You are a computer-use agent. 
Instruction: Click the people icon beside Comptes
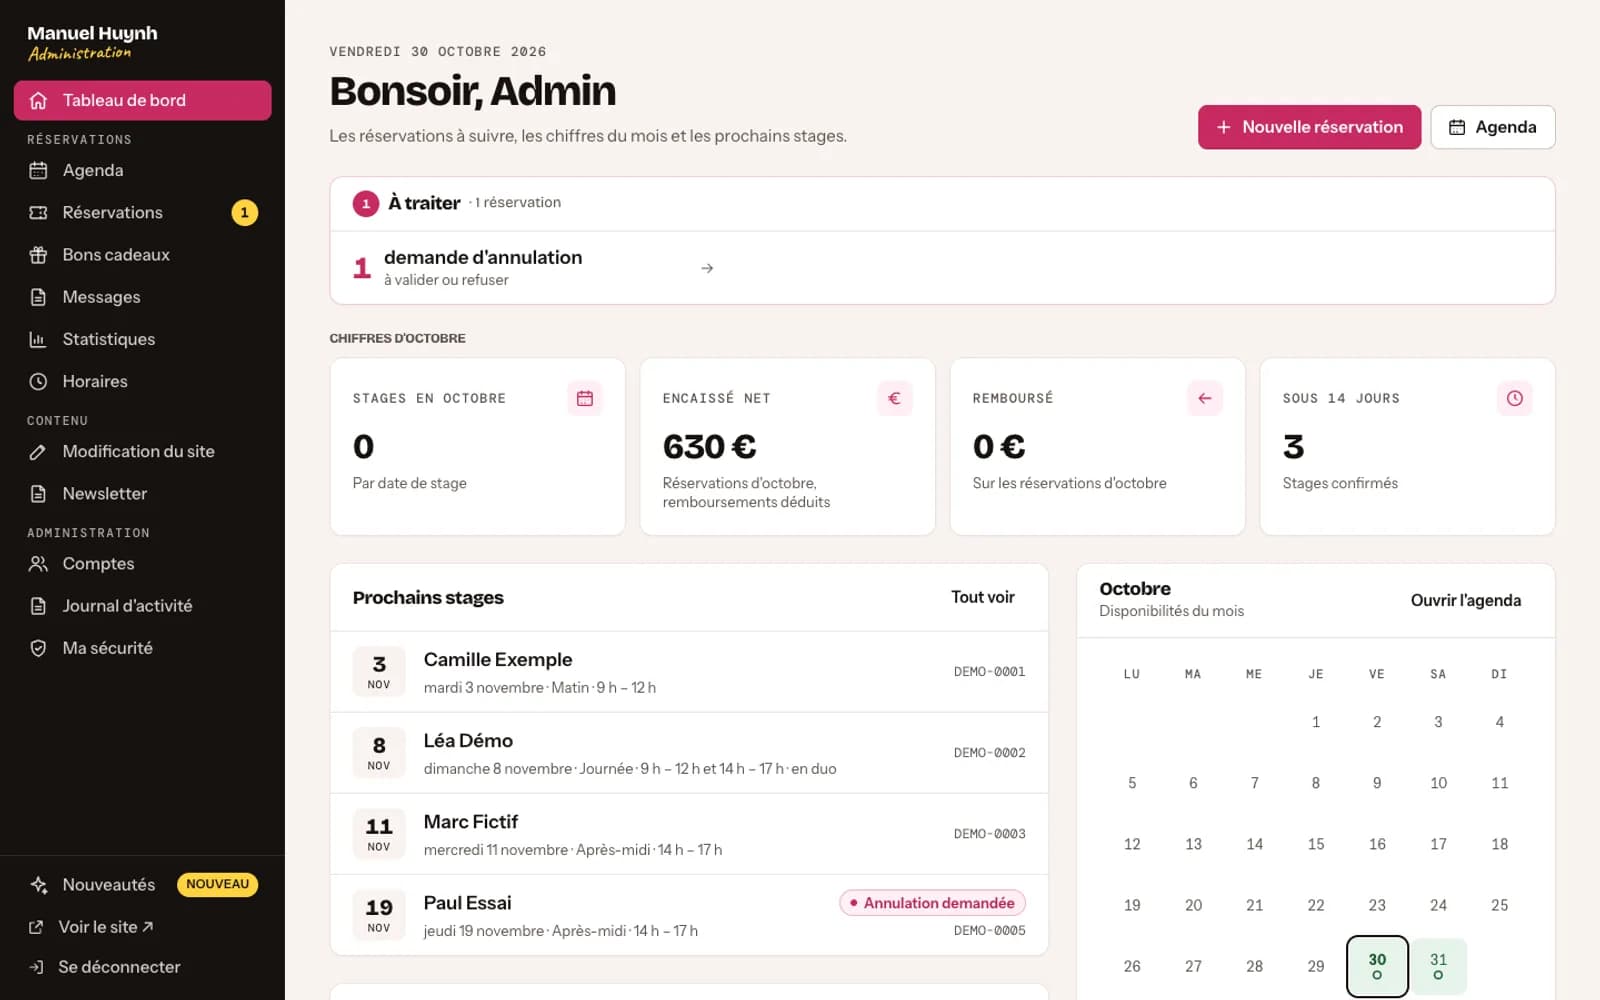click(38, 564)
